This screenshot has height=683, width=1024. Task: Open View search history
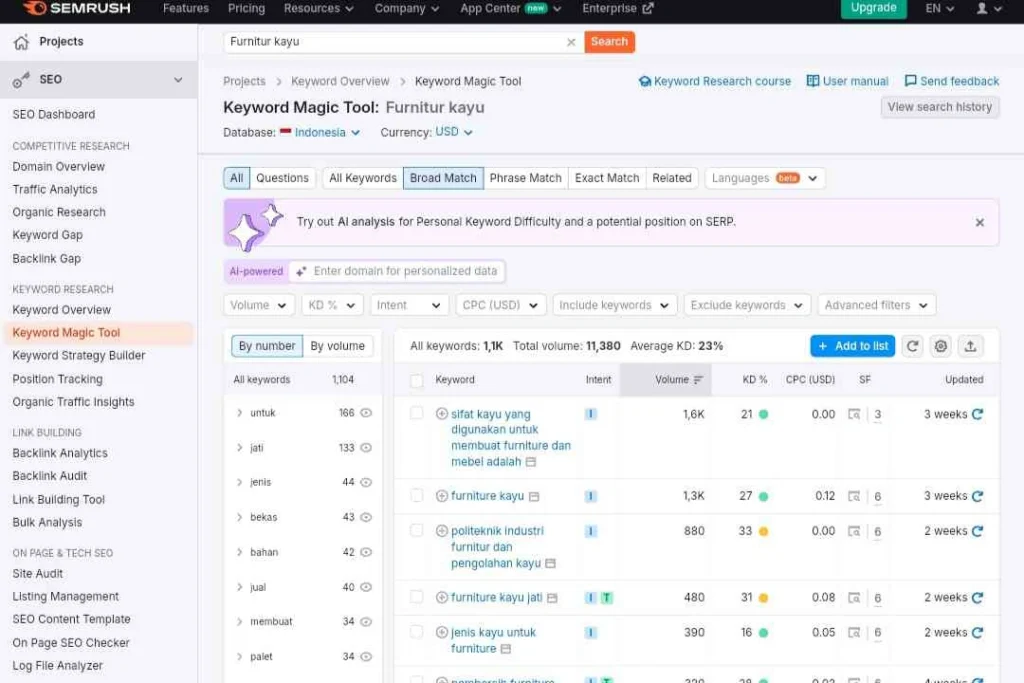[x=940, y=107]
